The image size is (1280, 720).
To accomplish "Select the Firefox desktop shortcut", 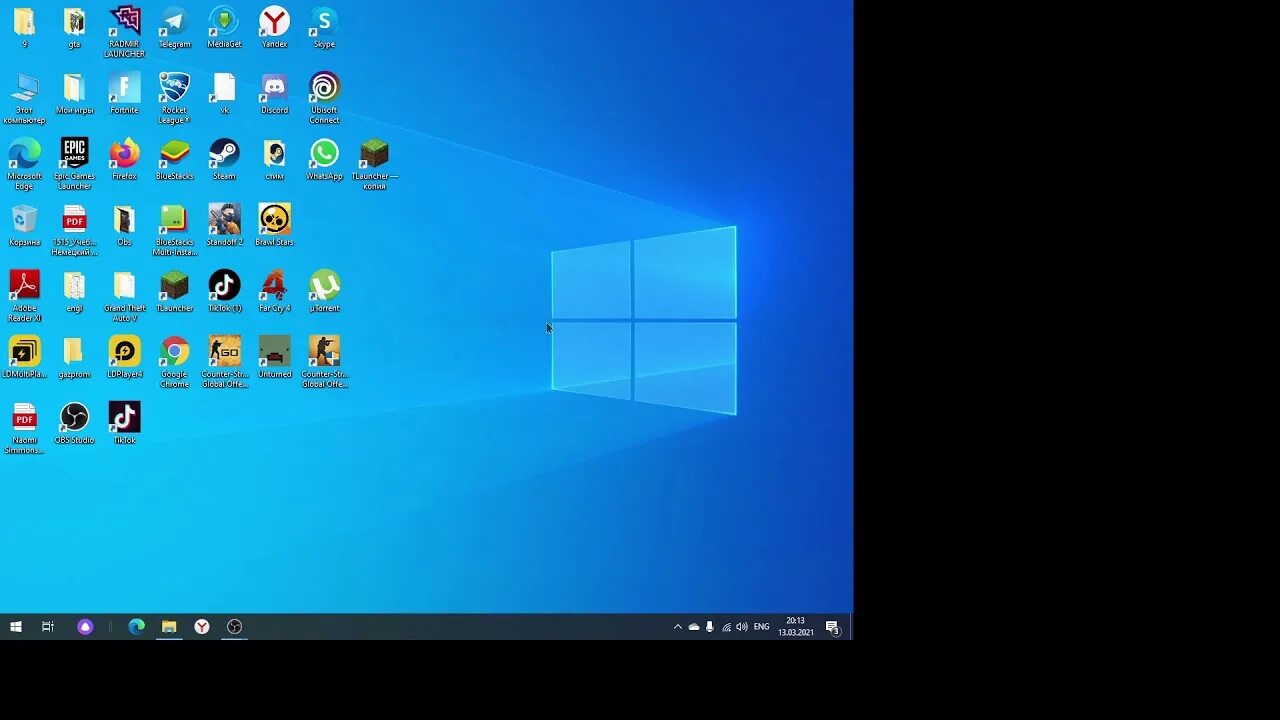I will (124, 159).
